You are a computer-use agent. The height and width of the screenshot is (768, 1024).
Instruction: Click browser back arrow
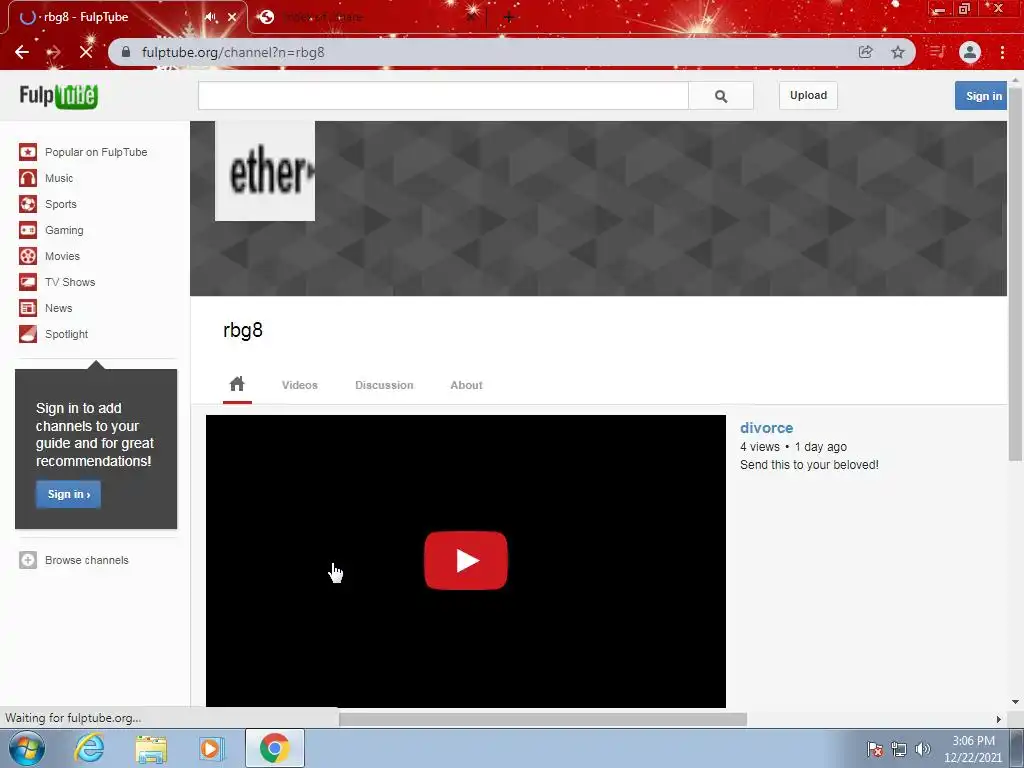22,52
